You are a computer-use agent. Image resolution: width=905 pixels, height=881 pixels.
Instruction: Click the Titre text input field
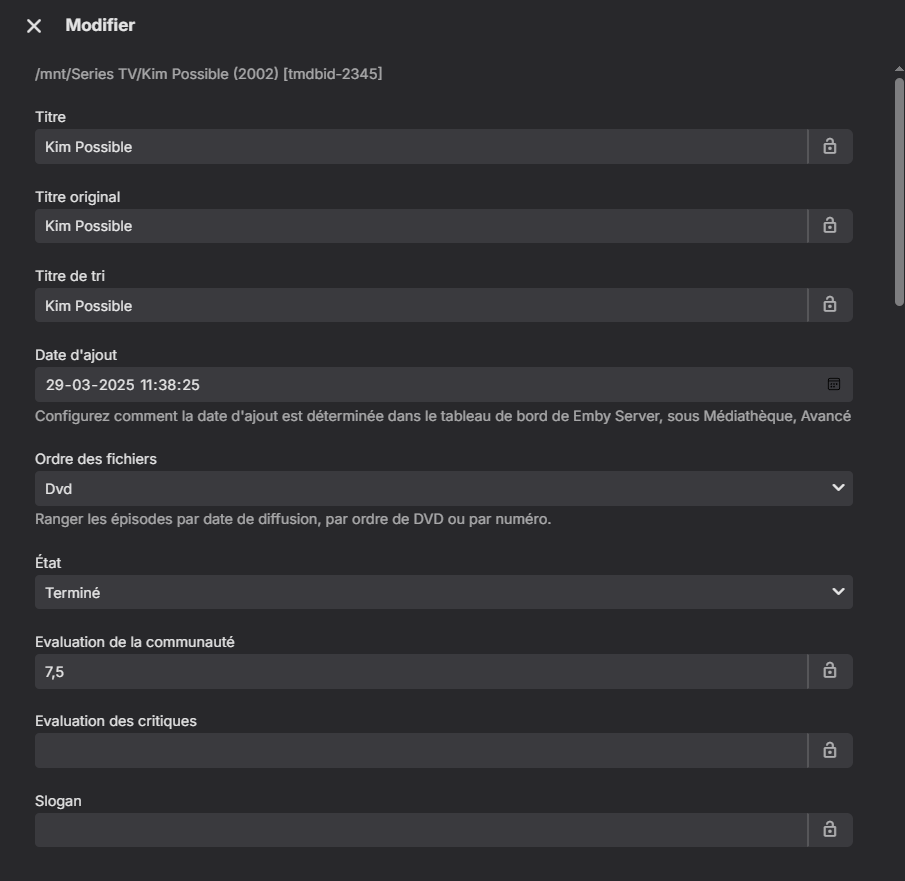[420, 147]
